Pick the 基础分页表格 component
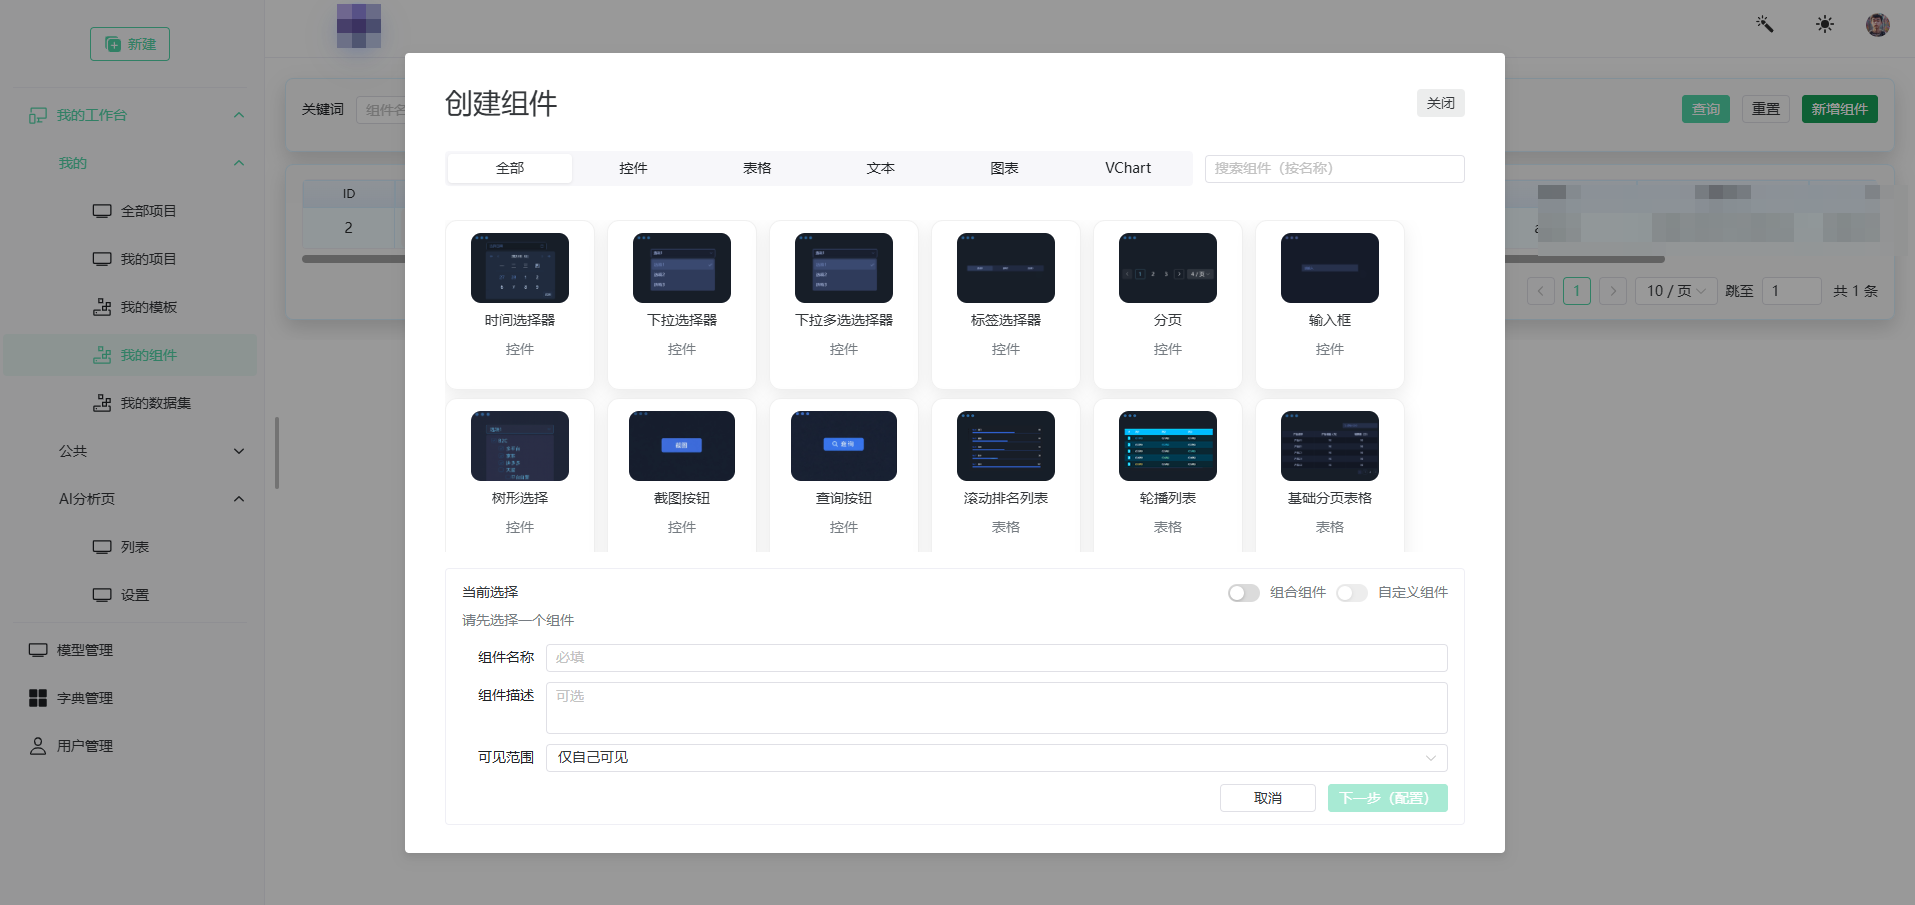The image size is (1915, 905). coord(1330,475)
